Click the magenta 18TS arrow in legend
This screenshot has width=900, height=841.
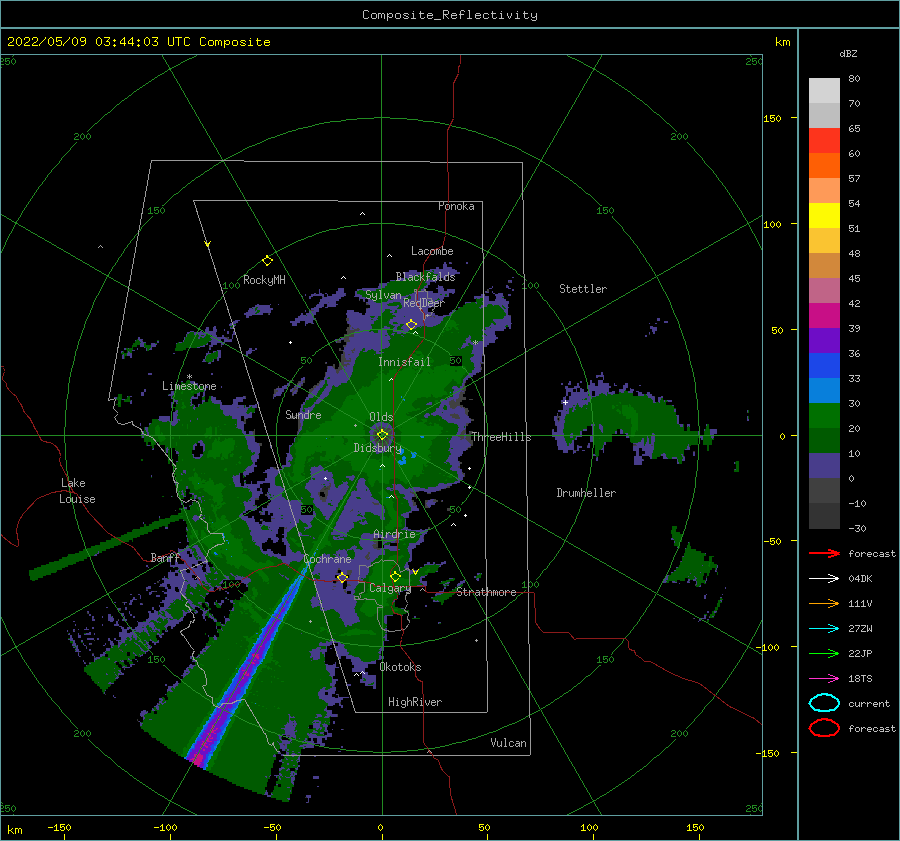click(x=824, y=679)
